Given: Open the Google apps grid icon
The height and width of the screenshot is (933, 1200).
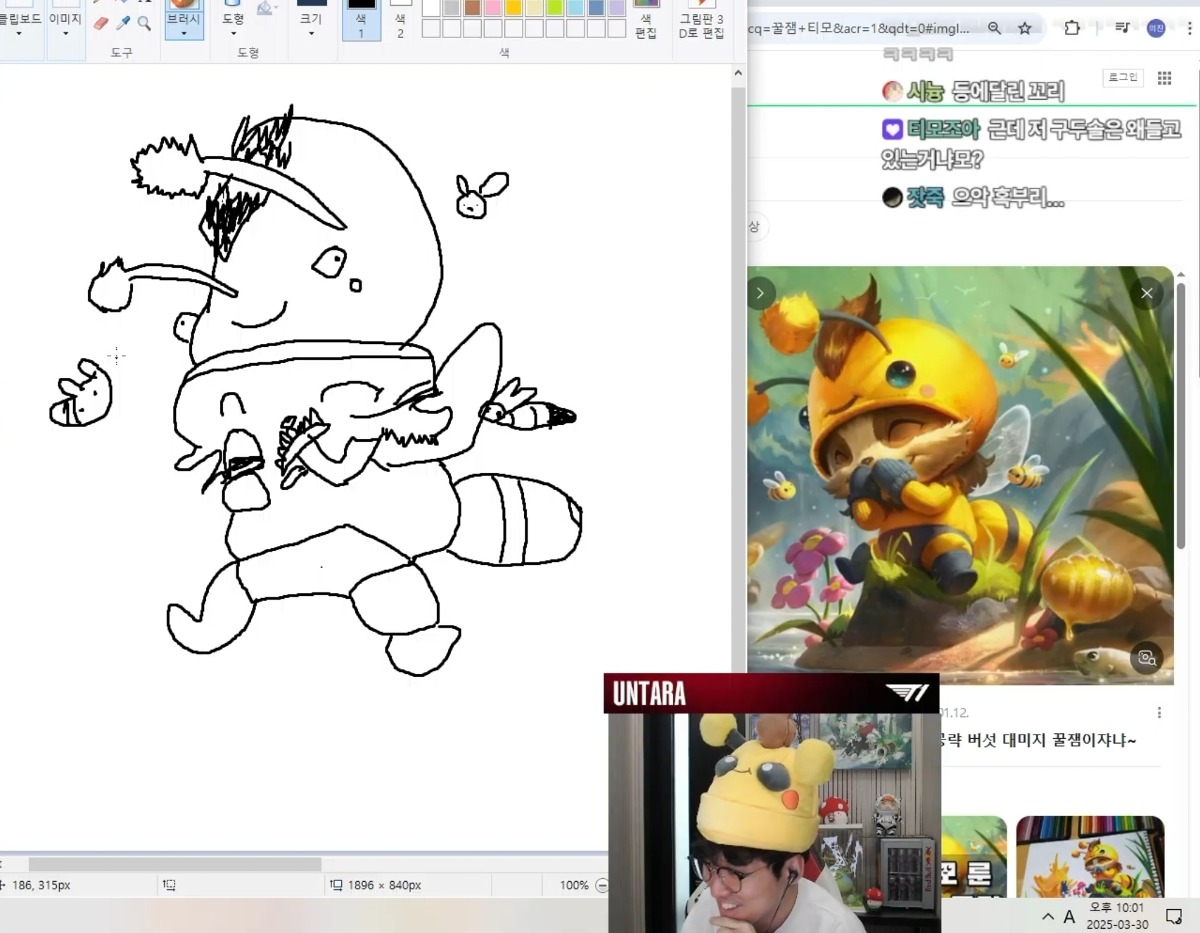Looking at the screenshot, I should 1164,78.
